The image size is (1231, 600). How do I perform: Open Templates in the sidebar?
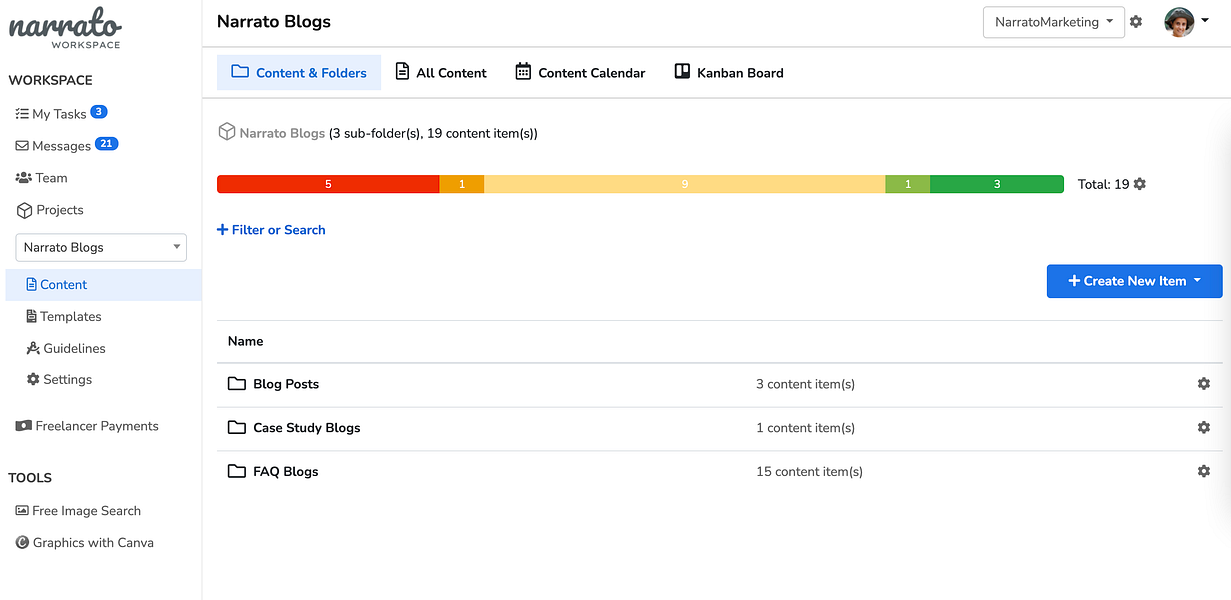click(63, 317)
